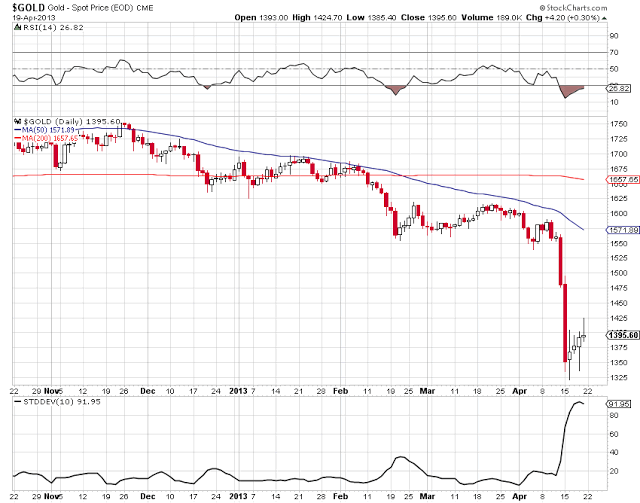The image size is (640, 503).
Task: Click the 70 level on the RSI axis
Action: pyautogui.click(x=614, y=52)
